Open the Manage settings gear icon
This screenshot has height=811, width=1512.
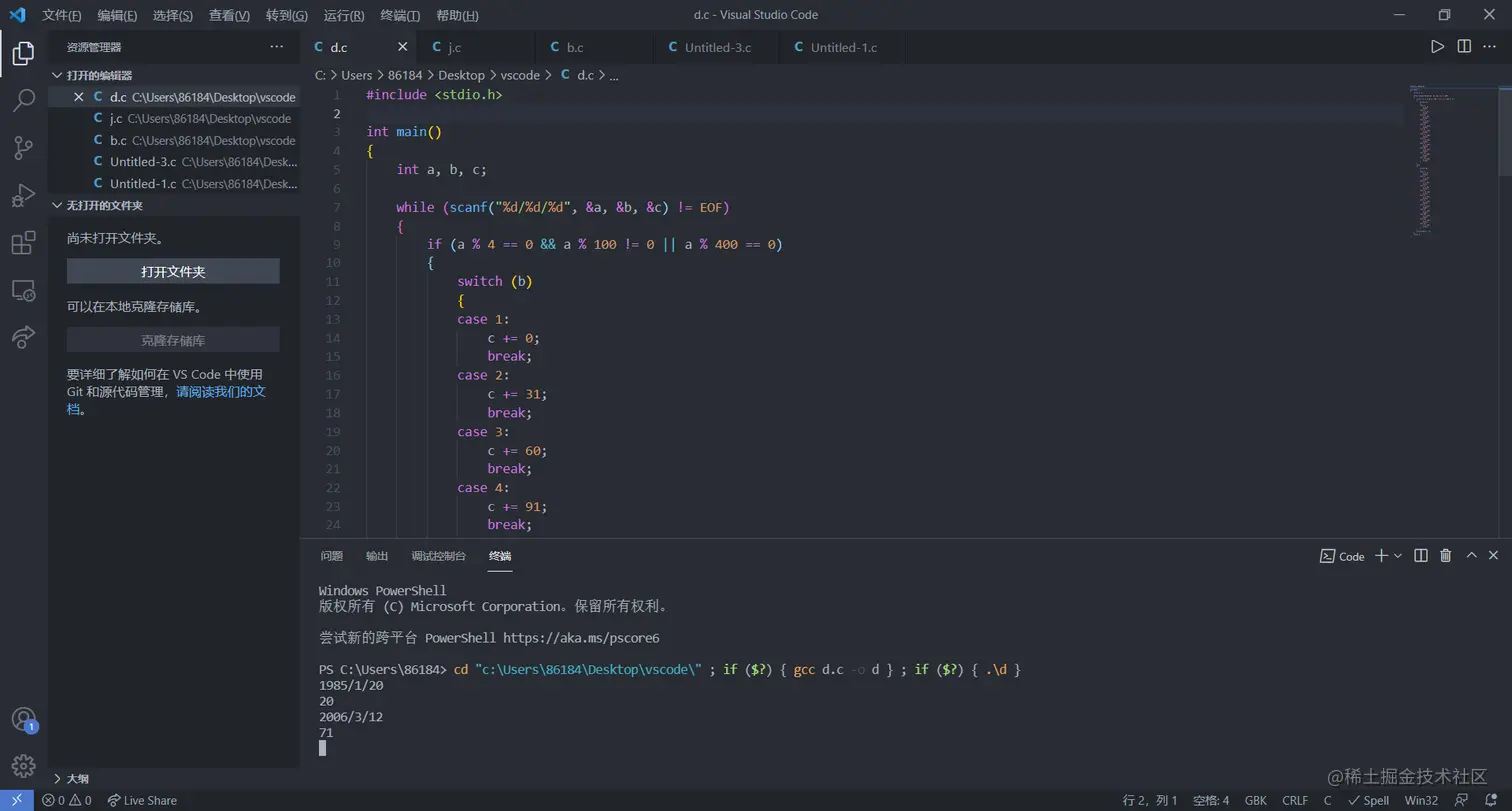pyautogui.click(x=23, y=766)
